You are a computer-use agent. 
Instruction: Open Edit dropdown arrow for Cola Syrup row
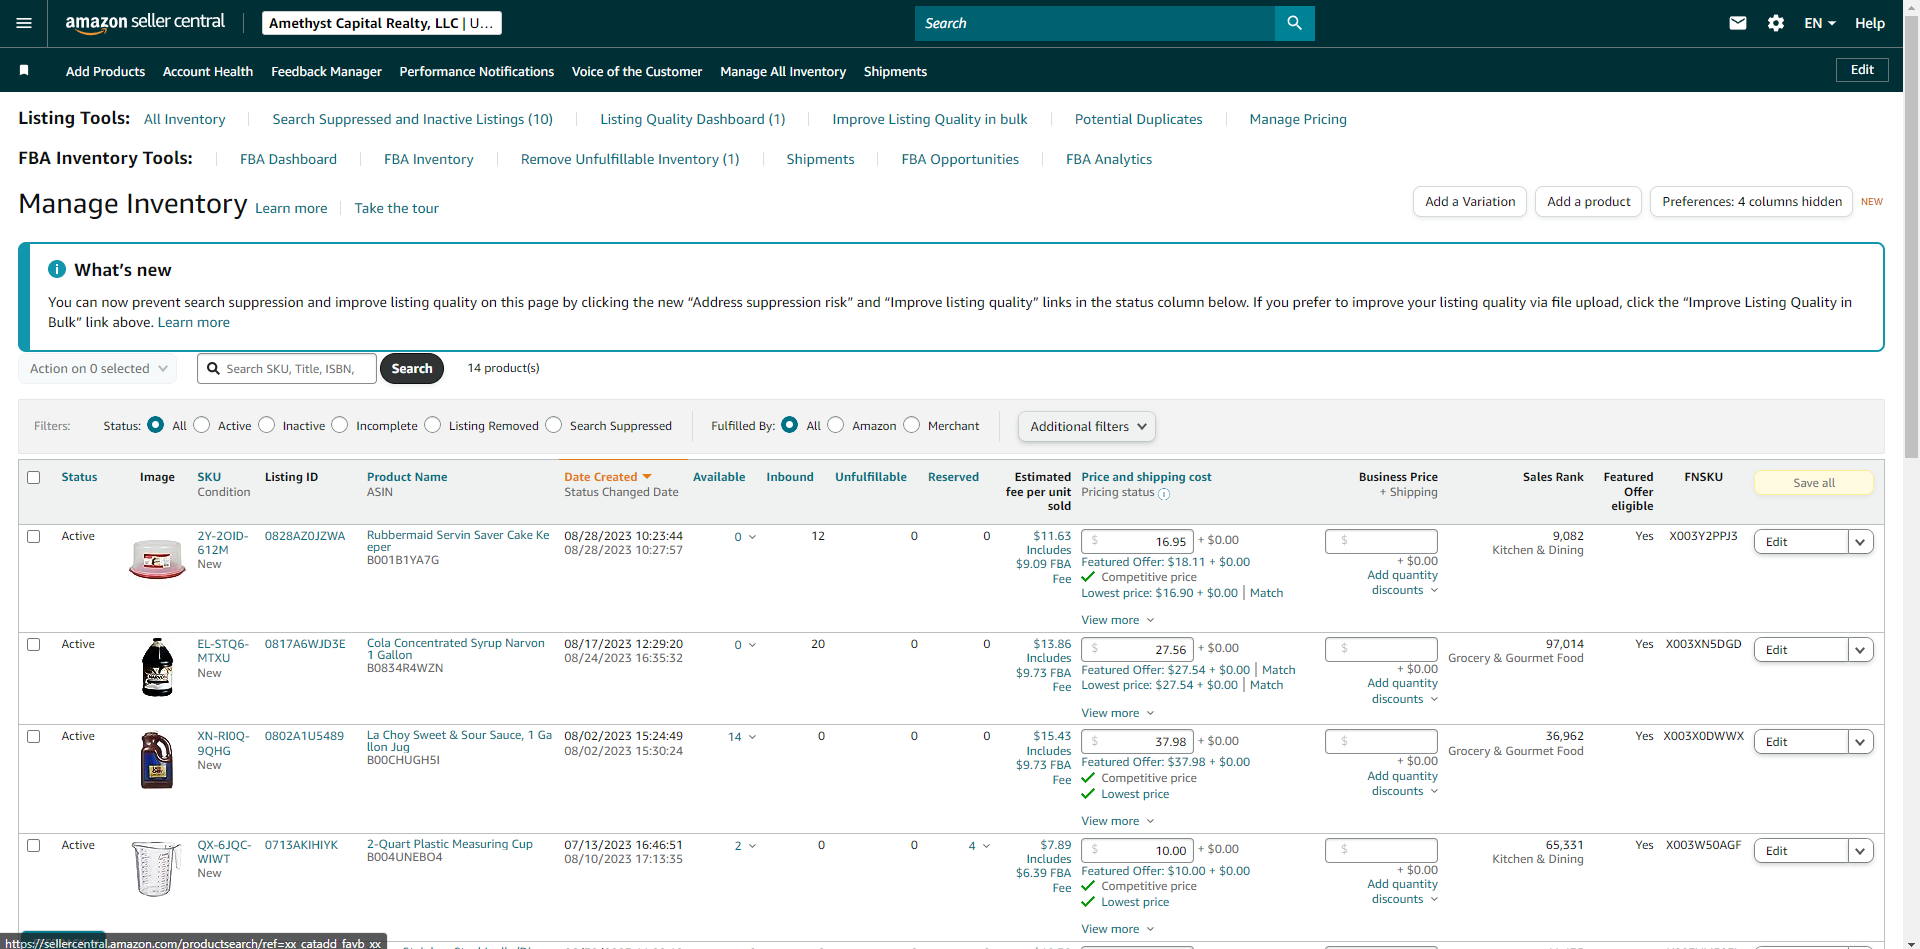coord(1860,650)
